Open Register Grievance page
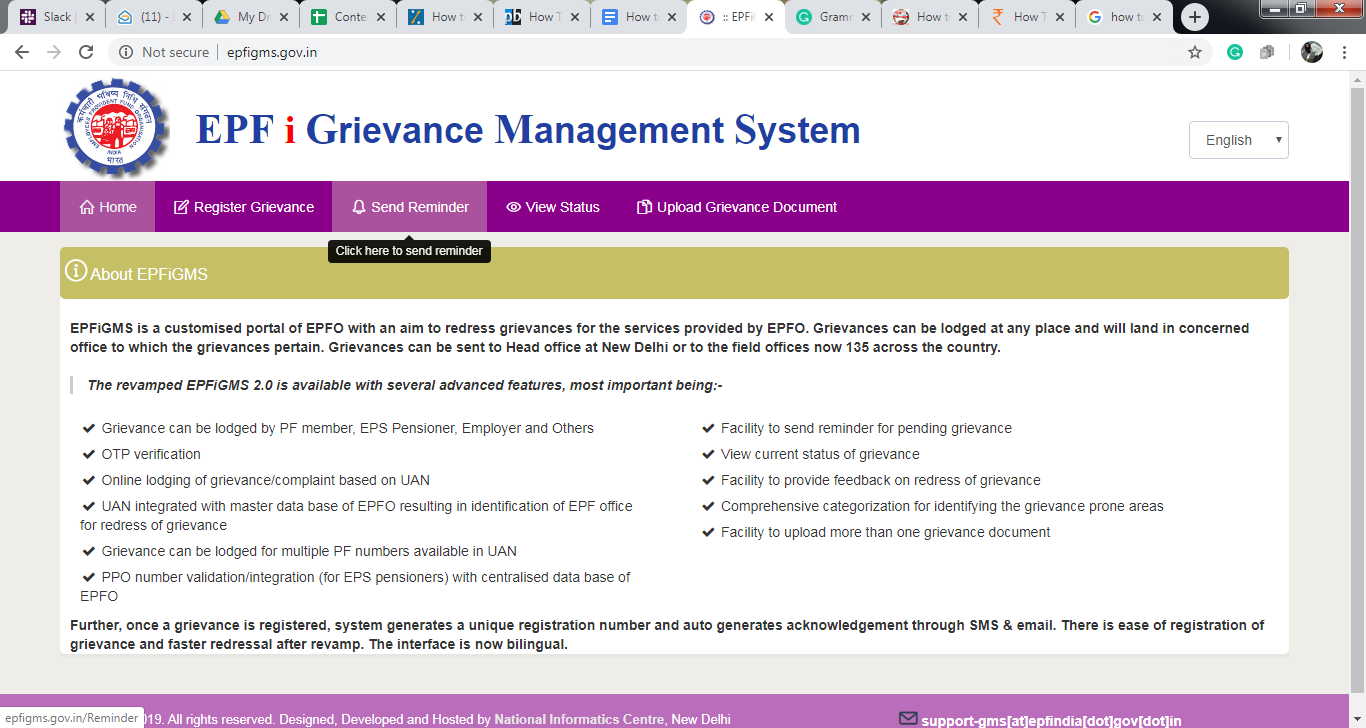This screenshot has height=728, width=1366. pos(244,207)
